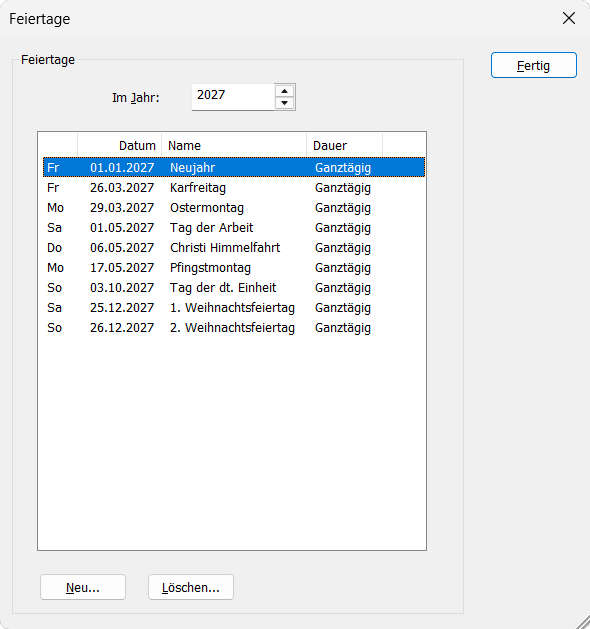This screenshot has width=590, height=629.
Task: Click date 29.03.2027 in the list
Action: point(122,207)
